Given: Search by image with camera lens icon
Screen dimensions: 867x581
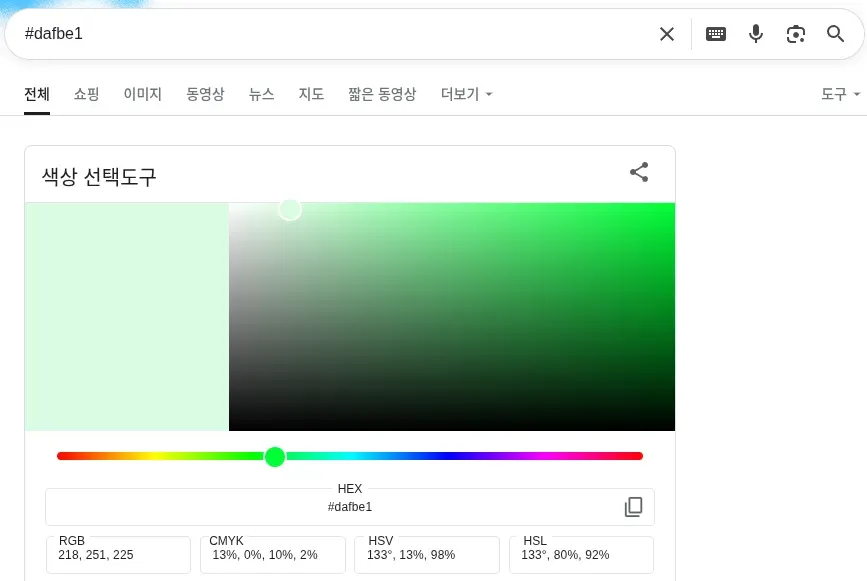Looking at the screenshot, I should click(x=796, y=34).
